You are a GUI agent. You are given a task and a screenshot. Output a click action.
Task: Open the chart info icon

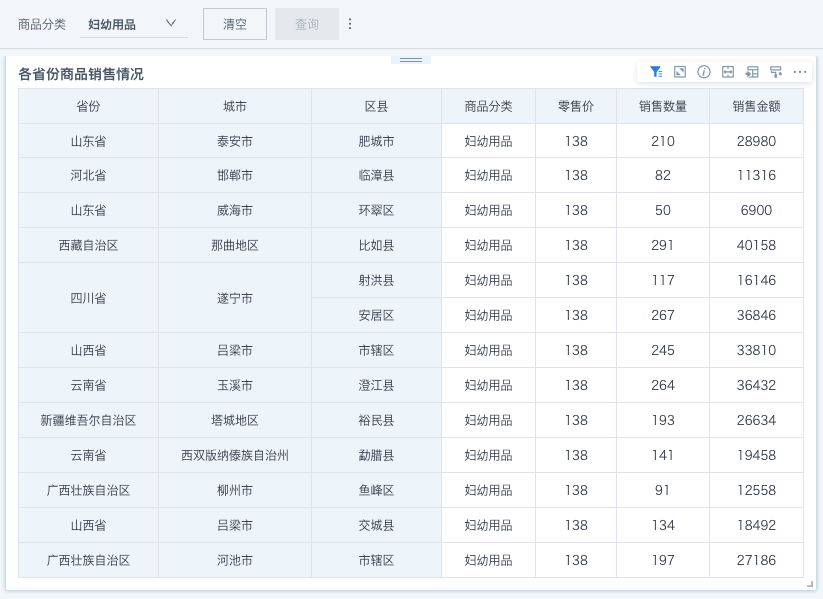point(704,72)
